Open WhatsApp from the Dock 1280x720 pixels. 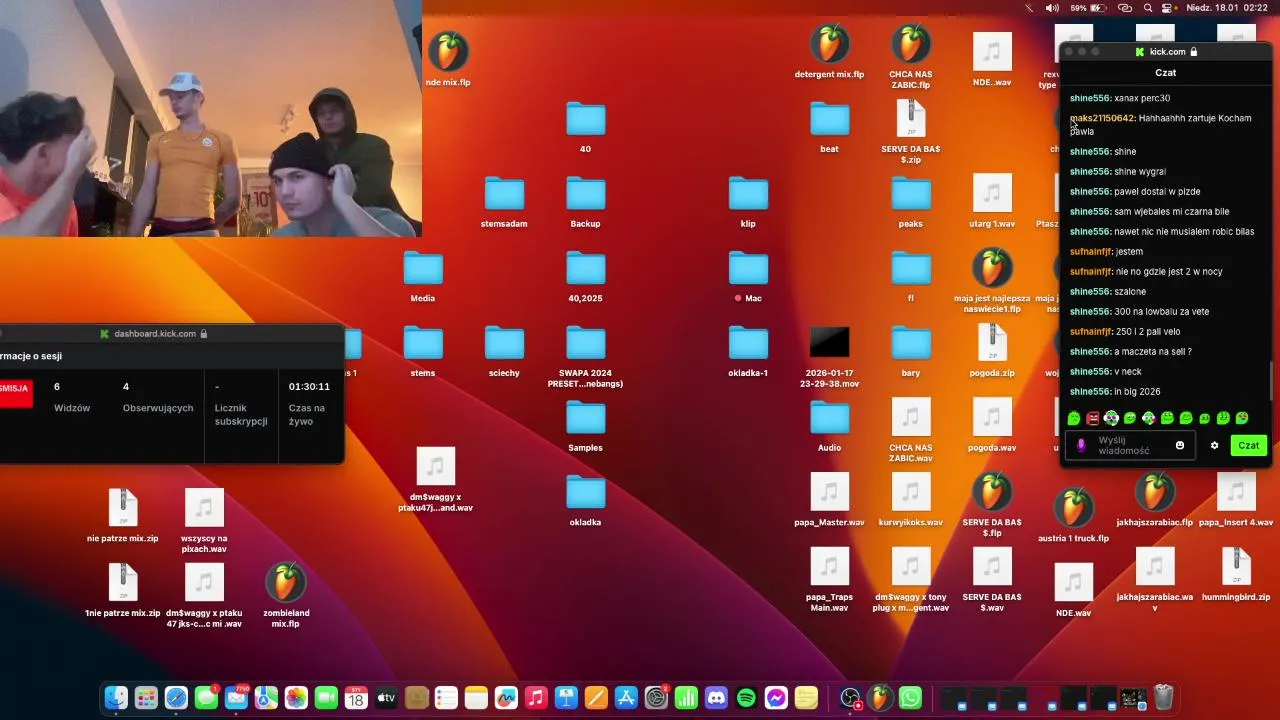click(909, 698)
